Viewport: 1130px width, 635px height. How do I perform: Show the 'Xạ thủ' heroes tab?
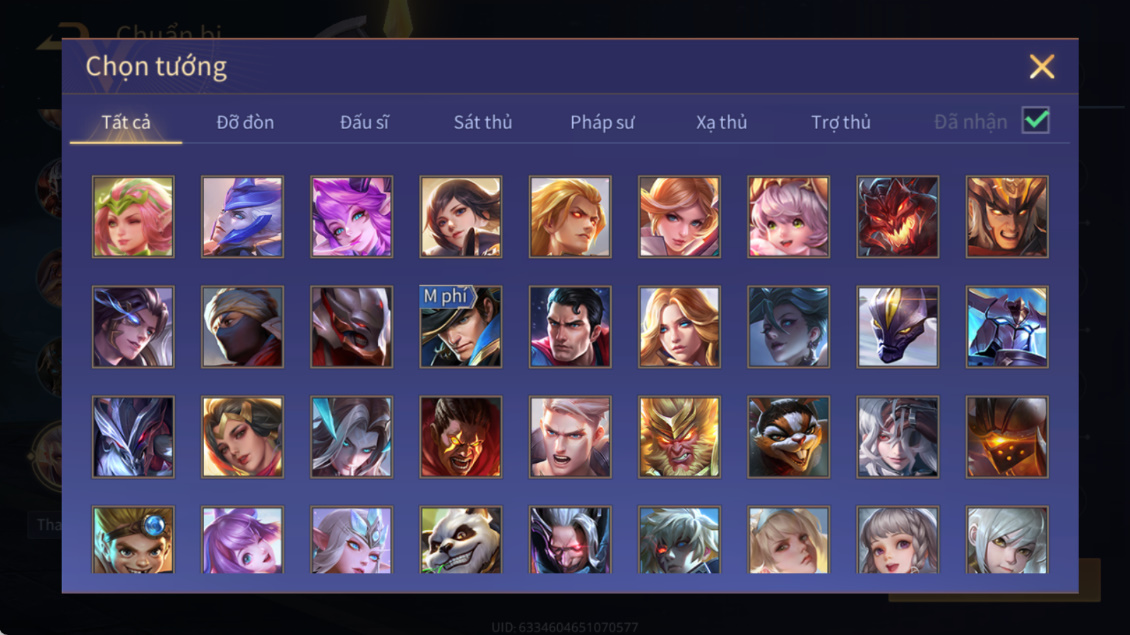[x=721, y=122]
